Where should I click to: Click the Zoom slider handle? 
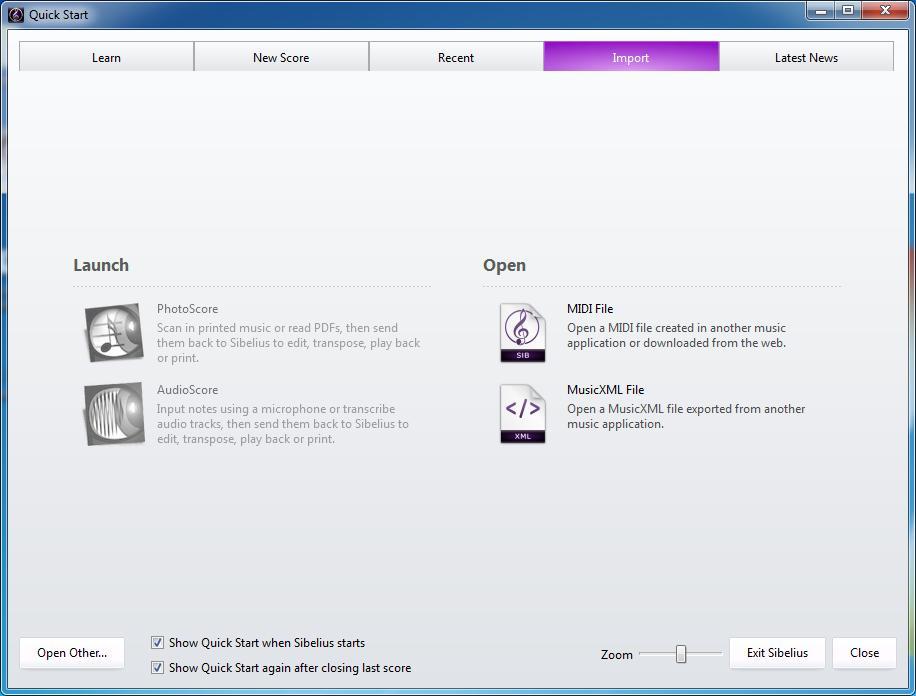point(681,653)
